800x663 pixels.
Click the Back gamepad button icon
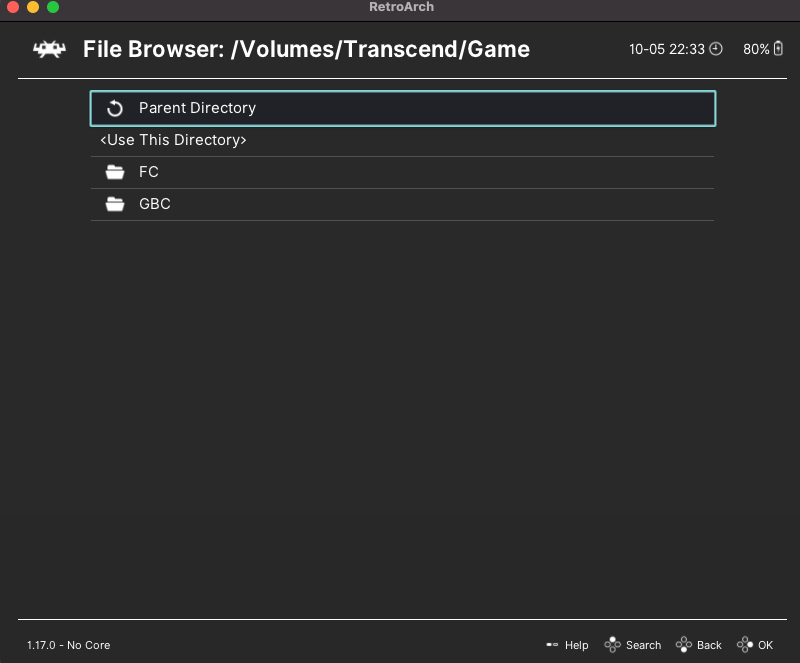tap(684, 645)
